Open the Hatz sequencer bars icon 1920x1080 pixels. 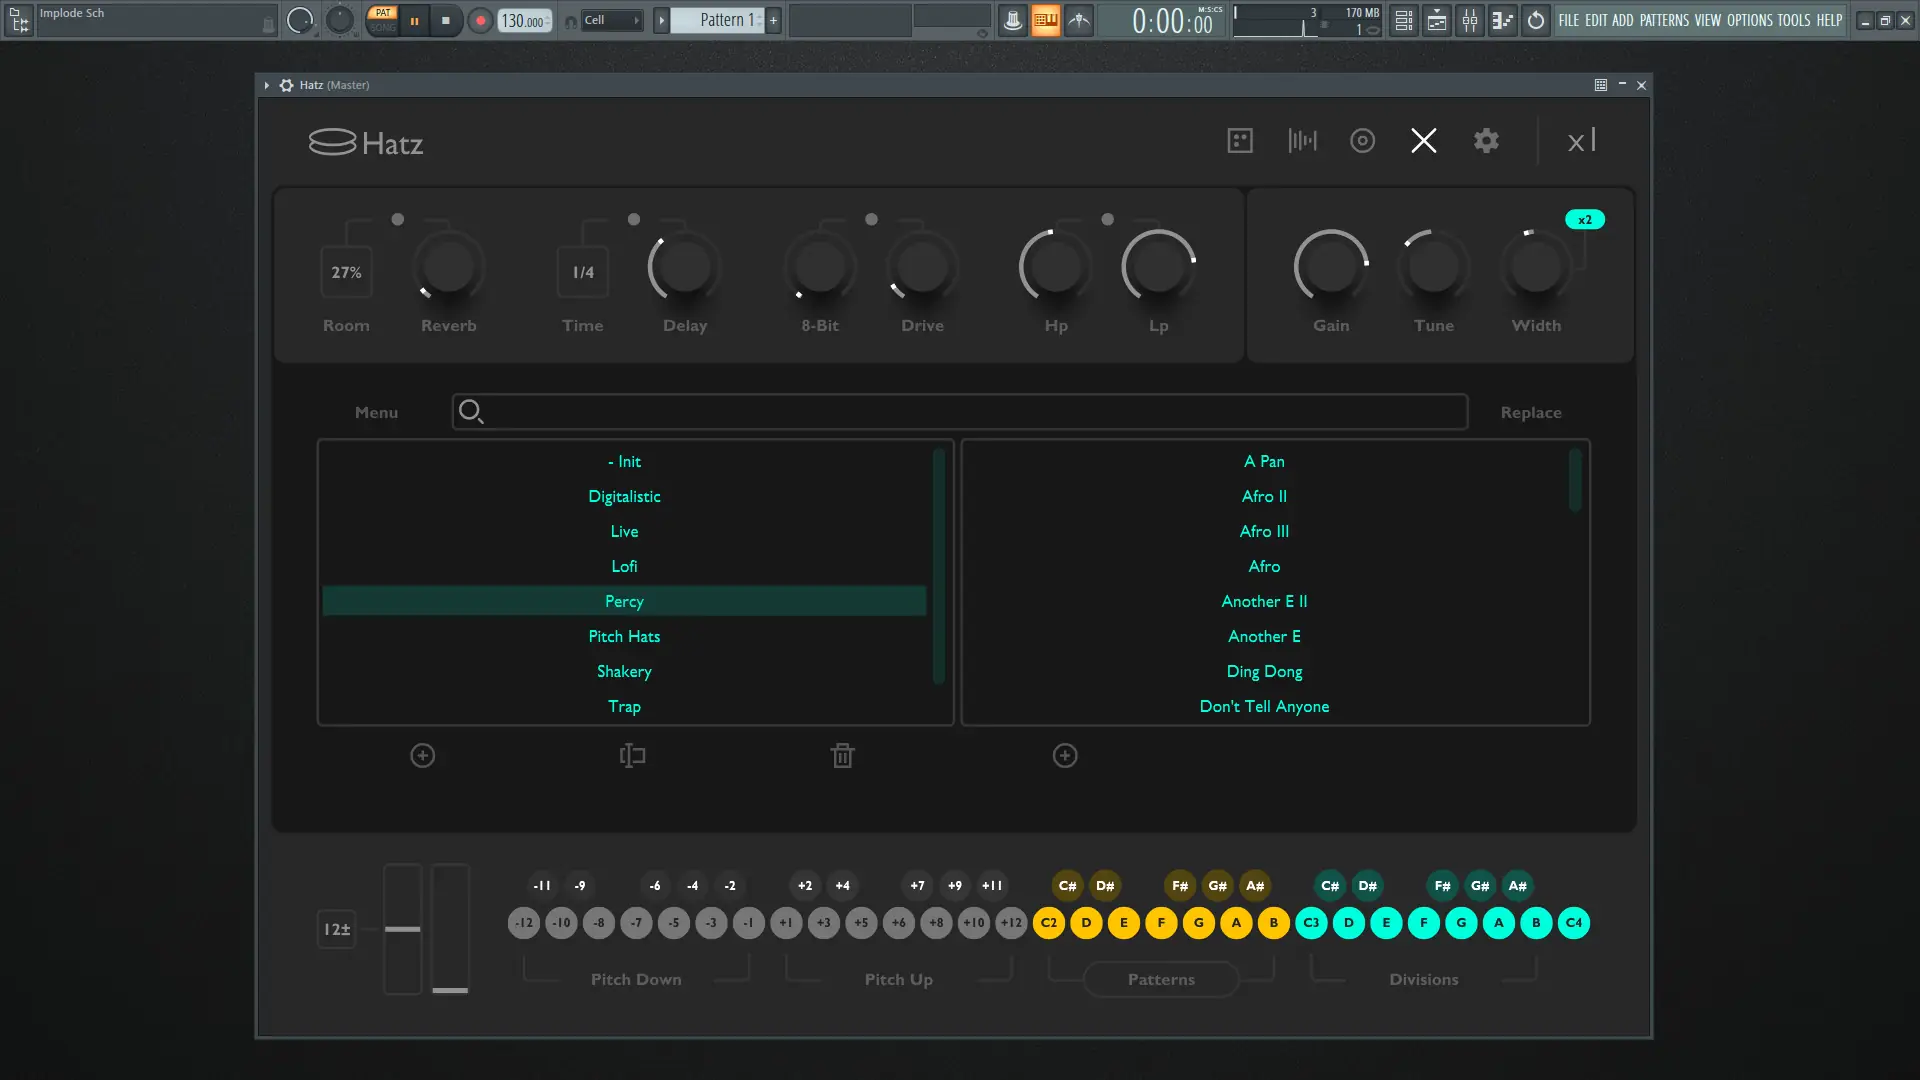click(1302, 141)
